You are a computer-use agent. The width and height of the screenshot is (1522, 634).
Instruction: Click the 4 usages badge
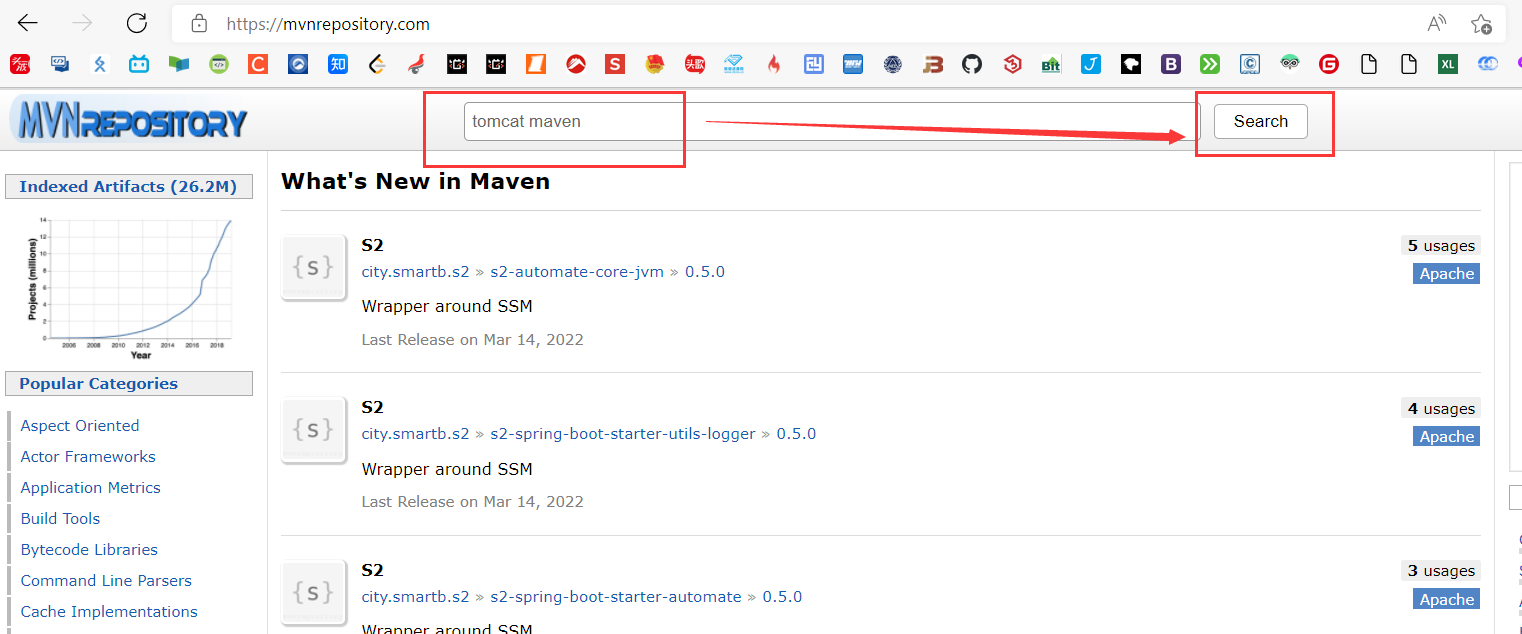coord(1441,409)
